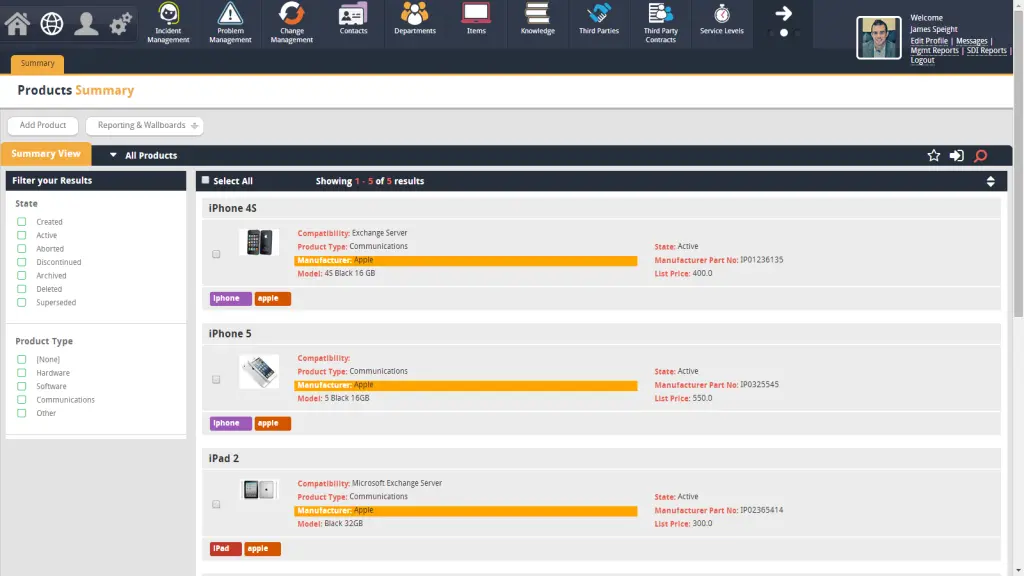Check the Software product type filter
The height and width of the screenshot is (576, 1024).
22,386
